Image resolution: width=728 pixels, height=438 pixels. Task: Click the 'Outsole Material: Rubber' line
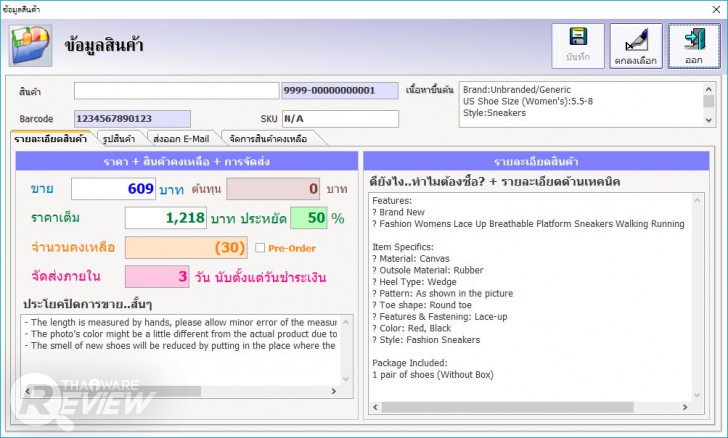tap(428, 270)
